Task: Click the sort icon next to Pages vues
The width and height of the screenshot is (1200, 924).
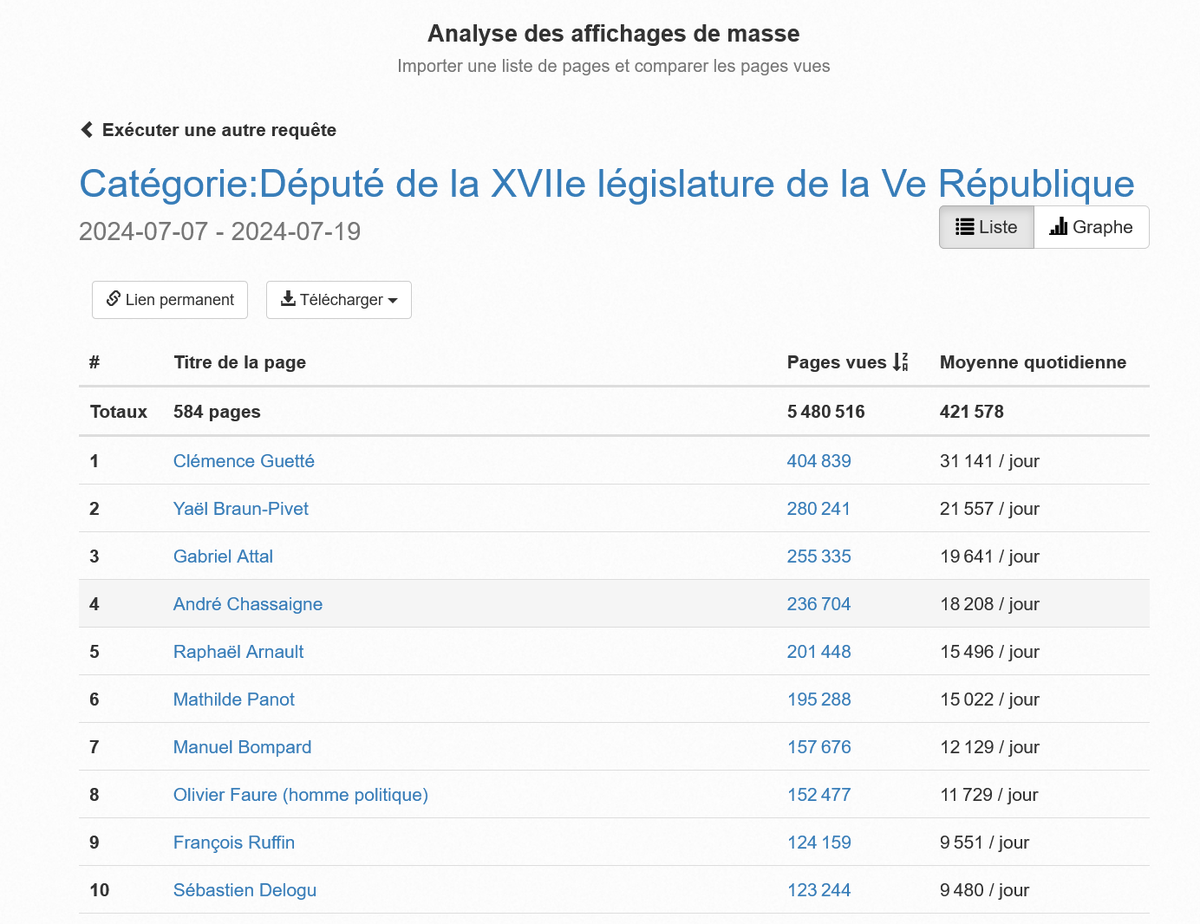Action: click(900, 362)
